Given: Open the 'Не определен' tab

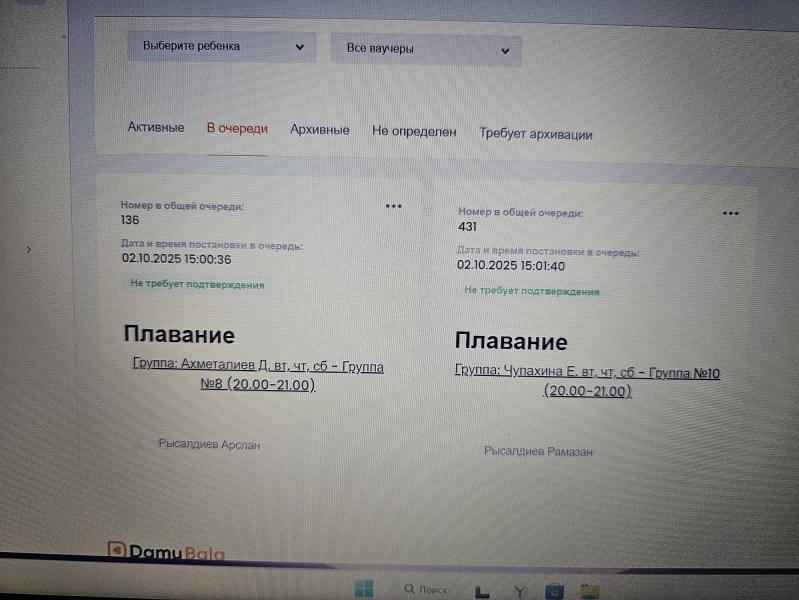Looking at the screenshot, I should [414, 131].
